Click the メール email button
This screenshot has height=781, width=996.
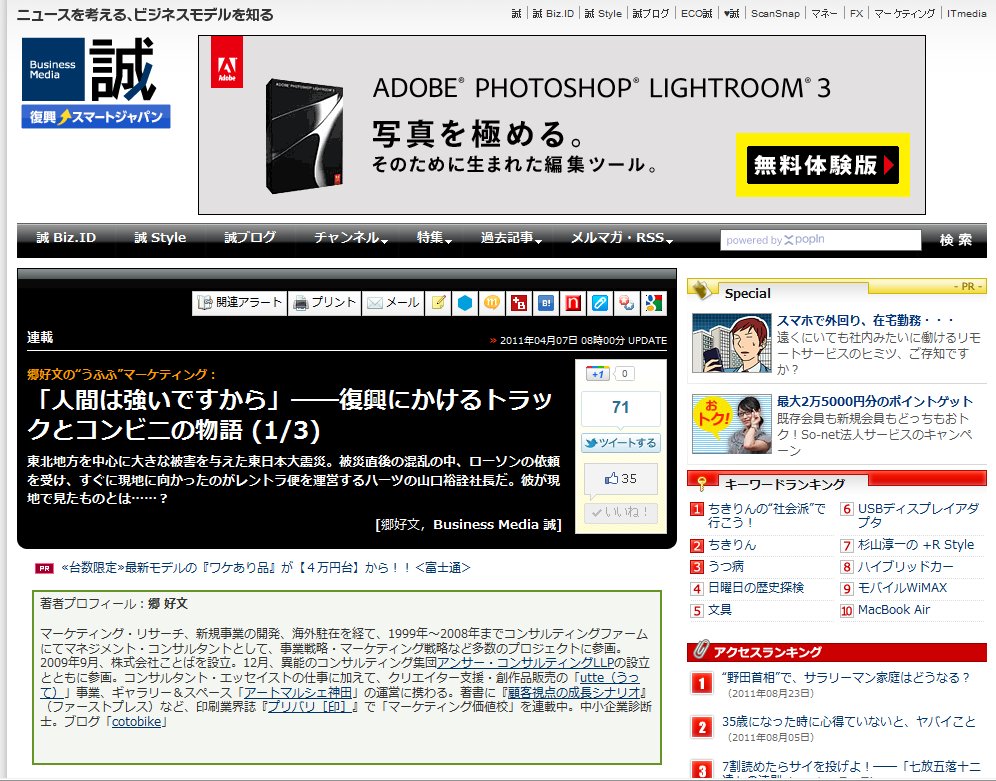click(394, 303)
